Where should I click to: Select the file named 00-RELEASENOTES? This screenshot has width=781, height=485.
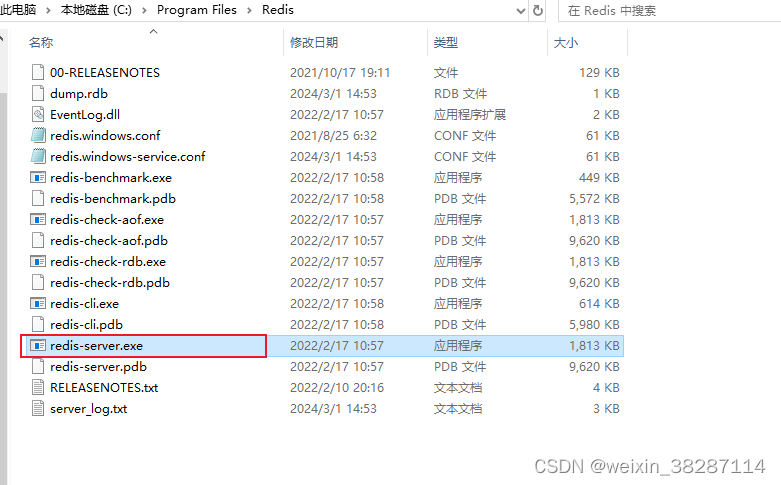(x=105, y=73)
